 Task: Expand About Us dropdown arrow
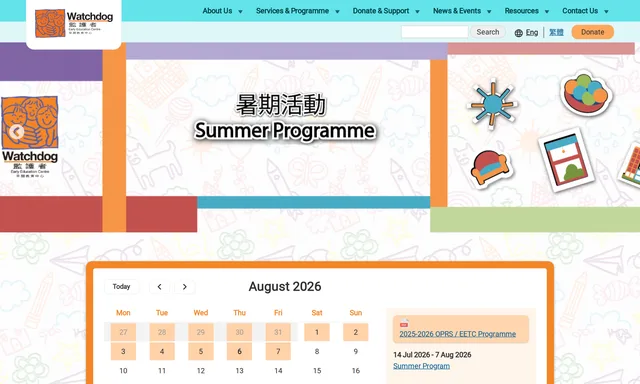pos(240,11)
